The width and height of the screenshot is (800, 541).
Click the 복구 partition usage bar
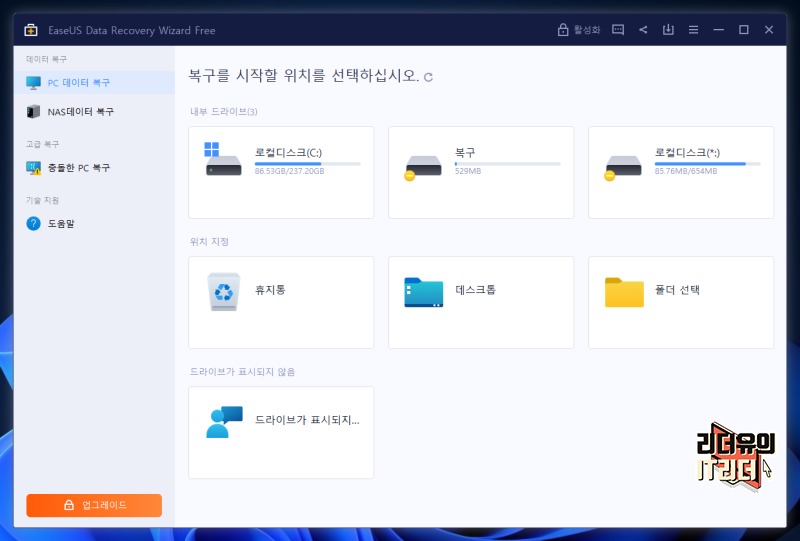coord(508,164)
